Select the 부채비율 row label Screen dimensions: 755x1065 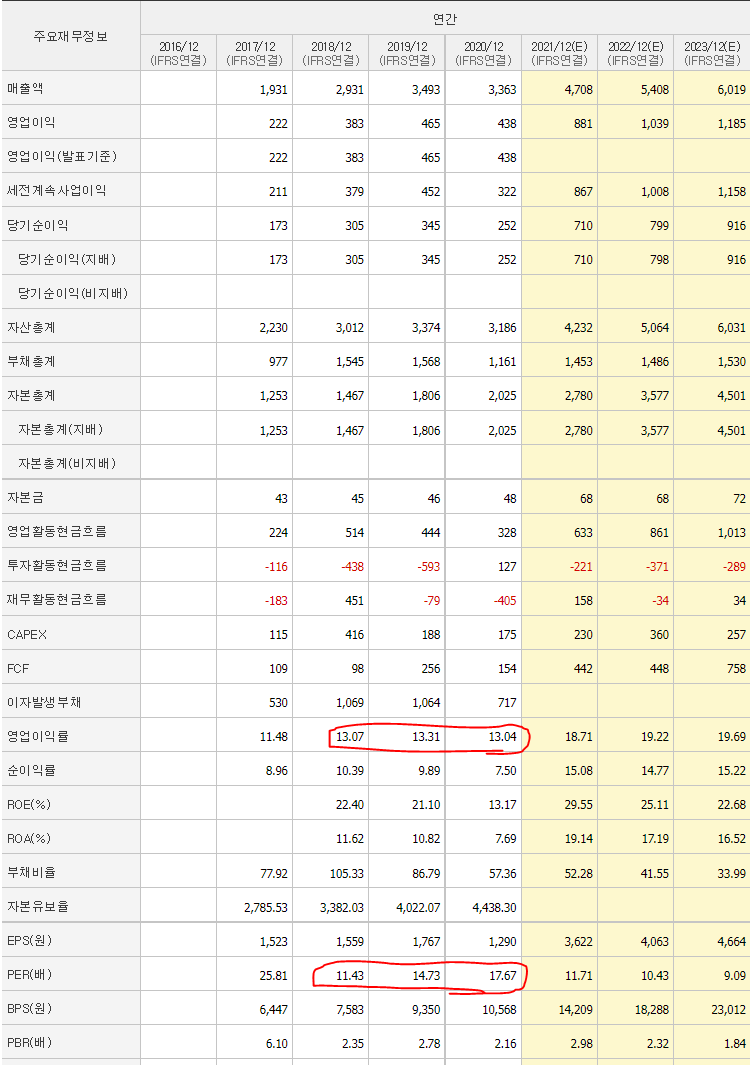tap(31, 872)
